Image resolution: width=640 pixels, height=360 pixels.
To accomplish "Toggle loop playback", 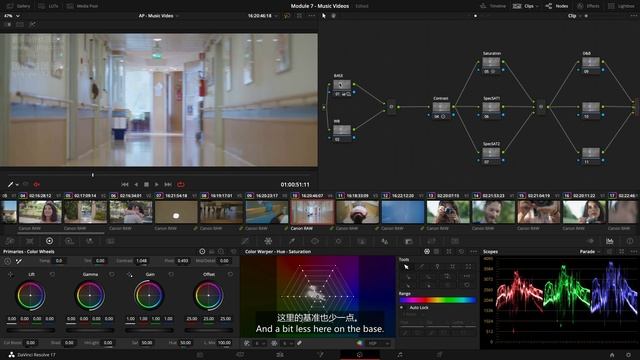I will [x=181, y=184].
